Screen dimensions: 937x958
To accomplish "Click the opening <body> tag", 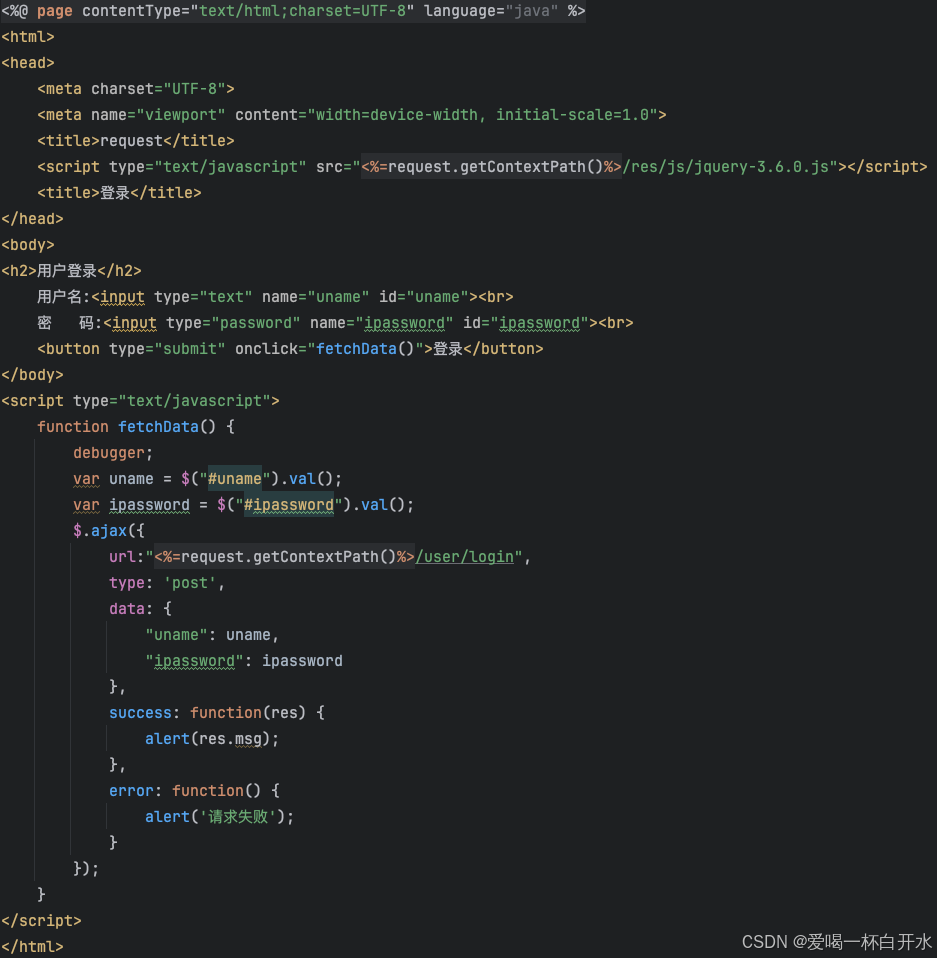I will tap(27, 245).
